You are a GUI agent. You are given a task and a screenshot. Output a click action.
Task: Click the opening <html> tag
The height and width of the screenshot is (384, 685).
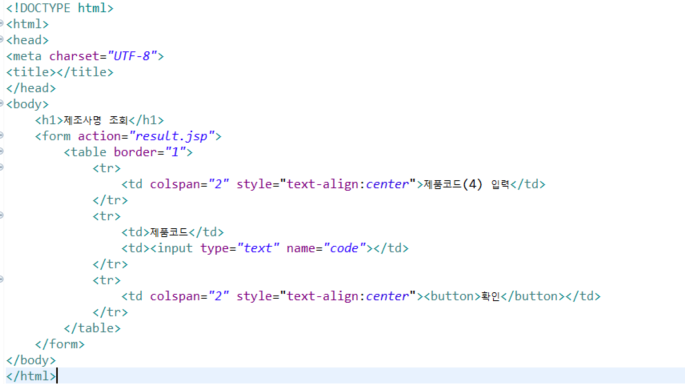(28, 24)
